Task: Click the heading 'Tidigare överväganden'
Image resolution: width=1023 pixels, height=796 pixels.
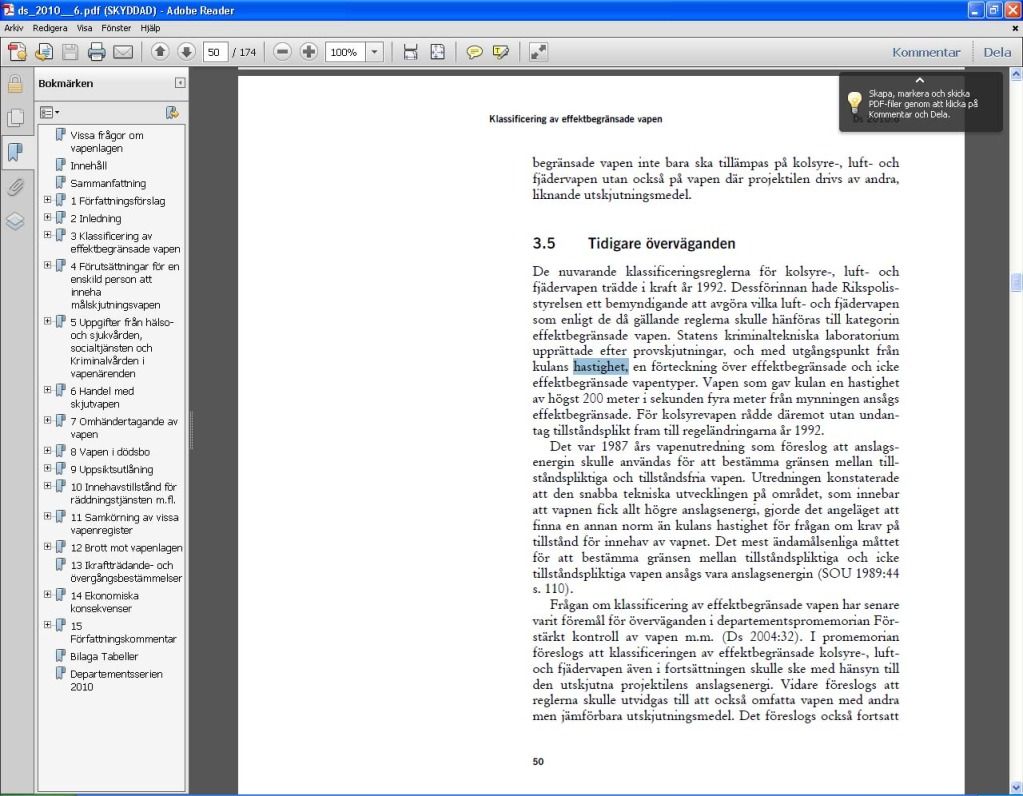Action: click(x=662, y=243)
